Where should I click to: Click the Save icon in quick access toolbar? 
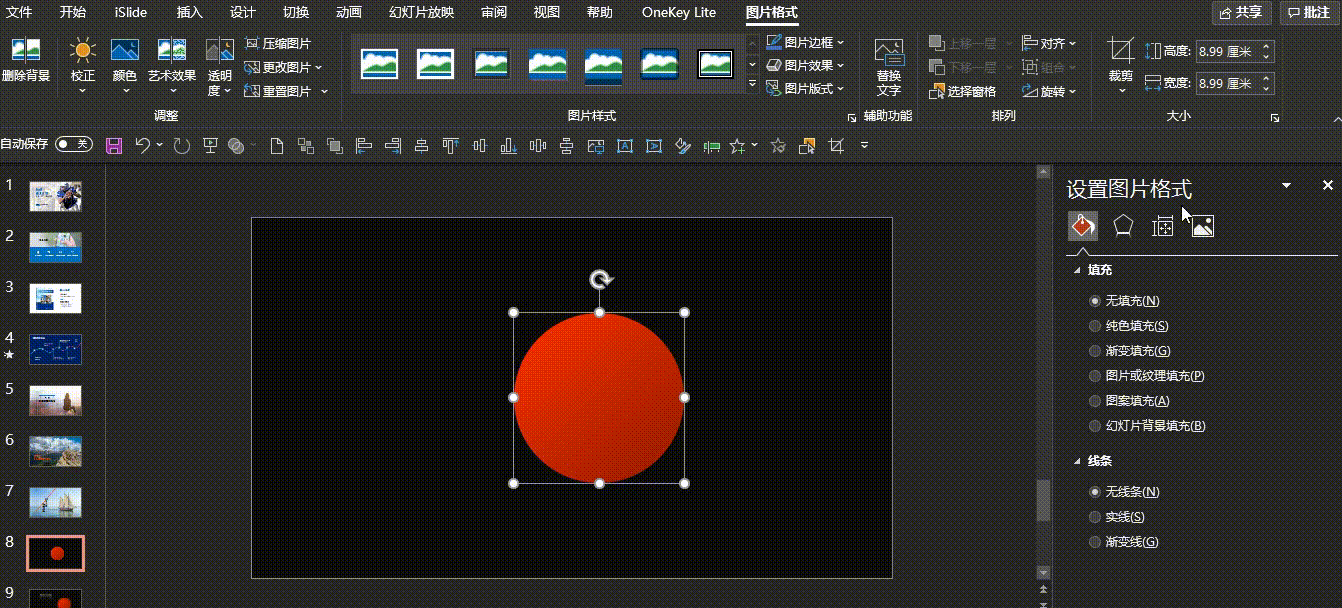coord(113,146)
